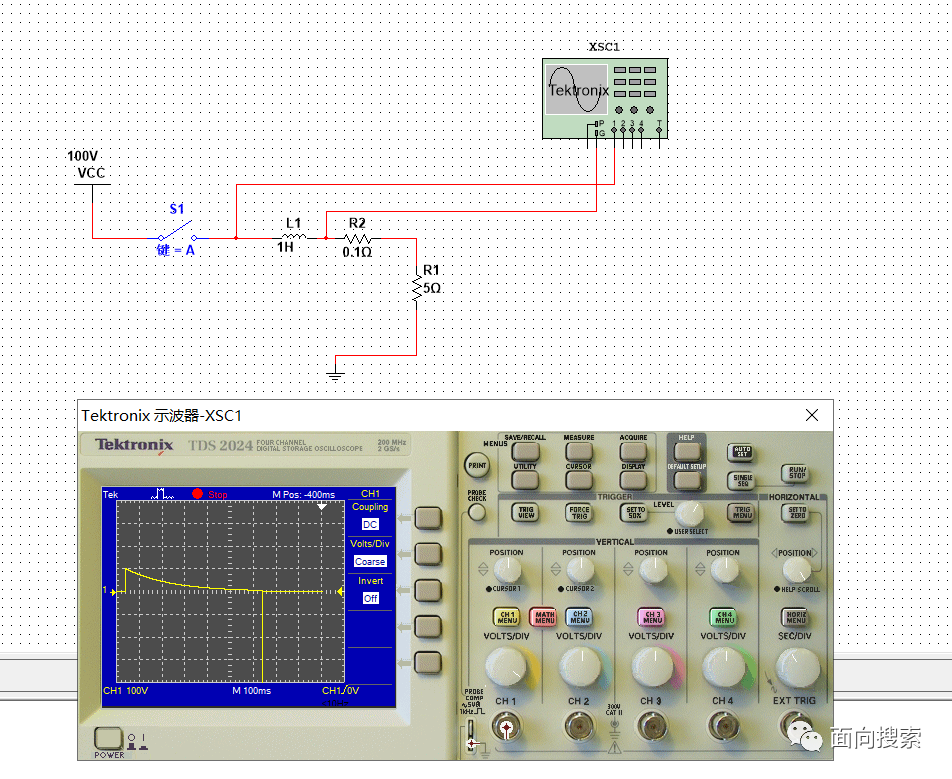Open the DISPLAY menu button
952x779 pixels.
633,480
